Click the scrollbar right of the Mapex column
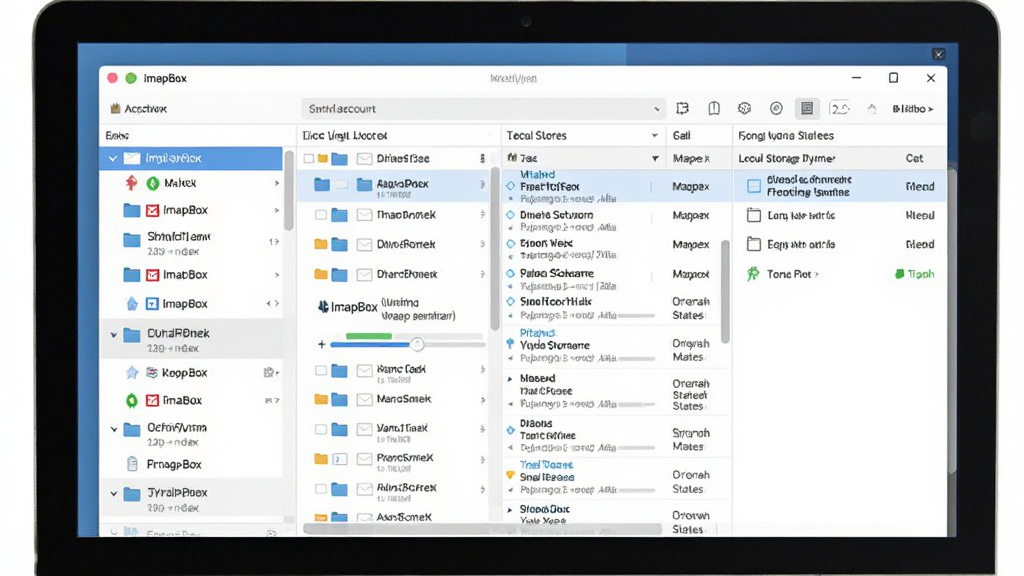 725,291
